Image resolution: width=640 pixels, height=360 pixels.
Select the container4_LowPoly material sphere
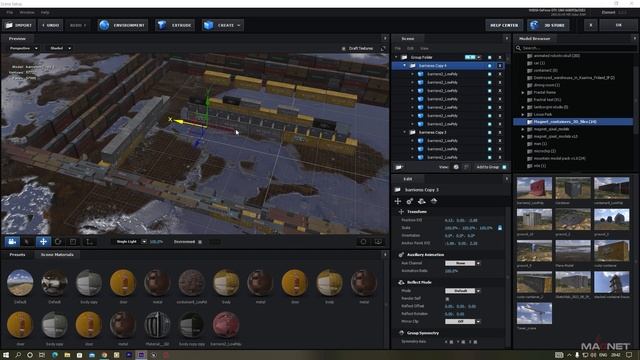191,282
